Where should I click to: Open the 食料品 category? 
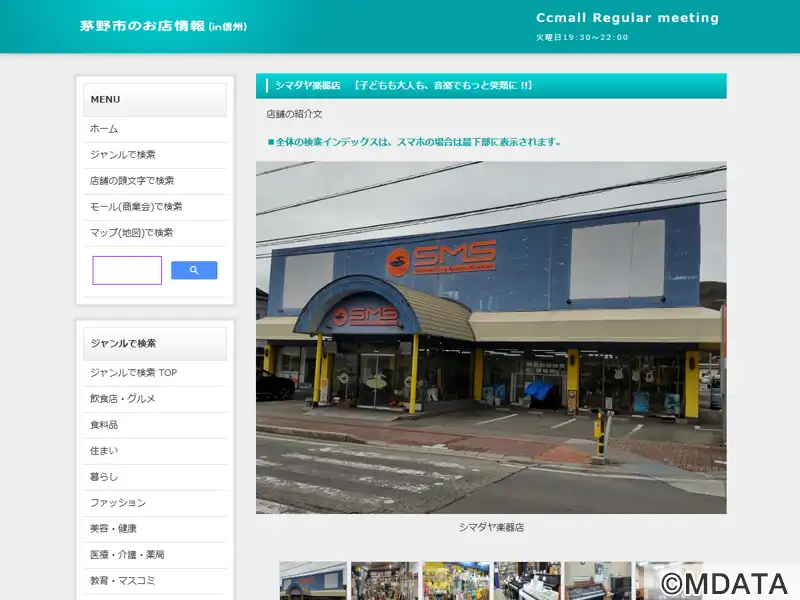click(x=104, y=425)
